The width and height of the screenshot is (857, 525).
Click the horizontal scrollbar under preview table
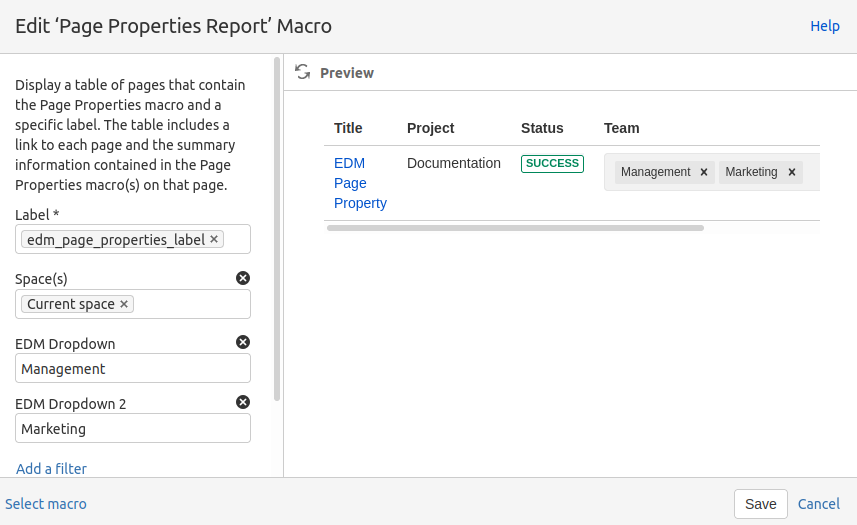(x=515, y=228)
